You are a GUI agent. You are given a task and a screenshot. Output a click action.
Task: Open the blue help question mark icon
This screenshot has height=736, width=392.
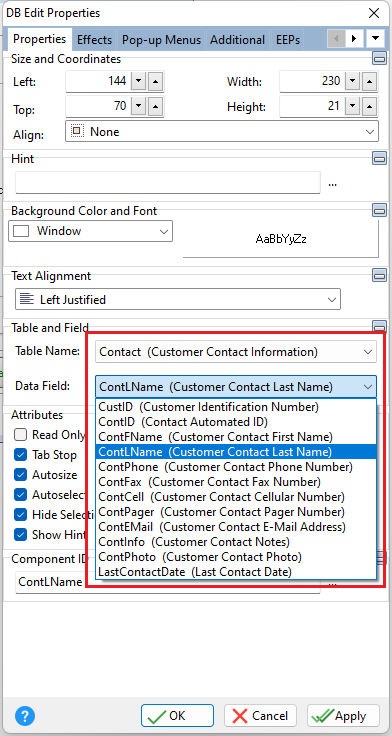[x=25, y=716]
